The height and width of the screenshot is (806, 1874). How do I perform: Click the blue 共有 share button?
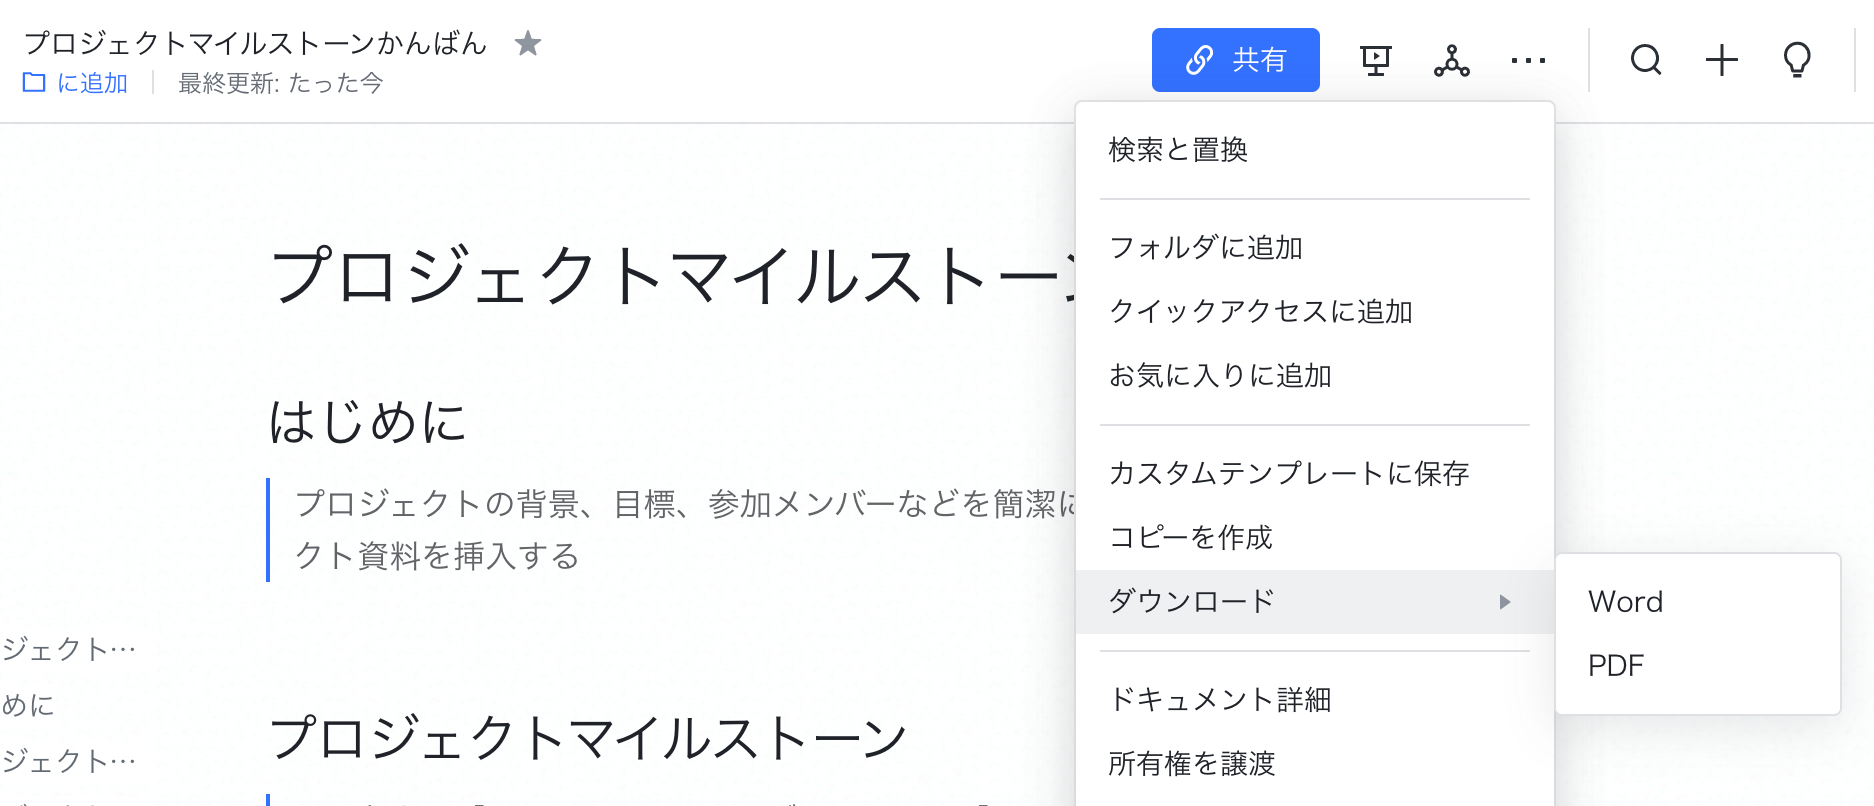pyautogui.click(x=1235, y=60)
